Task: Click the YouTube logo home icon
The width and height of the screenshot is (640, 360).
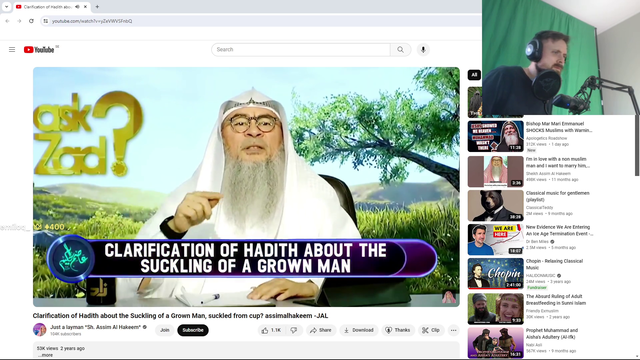Action: click(39, 50)
